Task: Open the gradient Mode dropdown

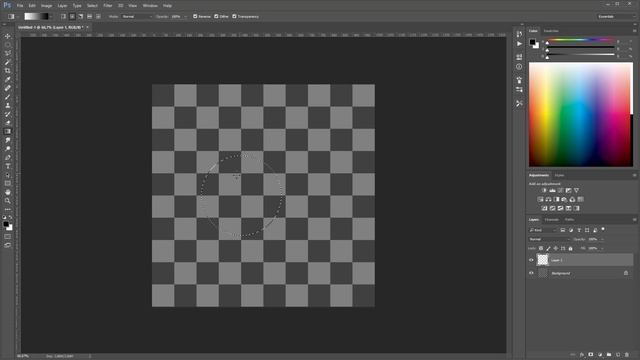Action: (137, 16)
